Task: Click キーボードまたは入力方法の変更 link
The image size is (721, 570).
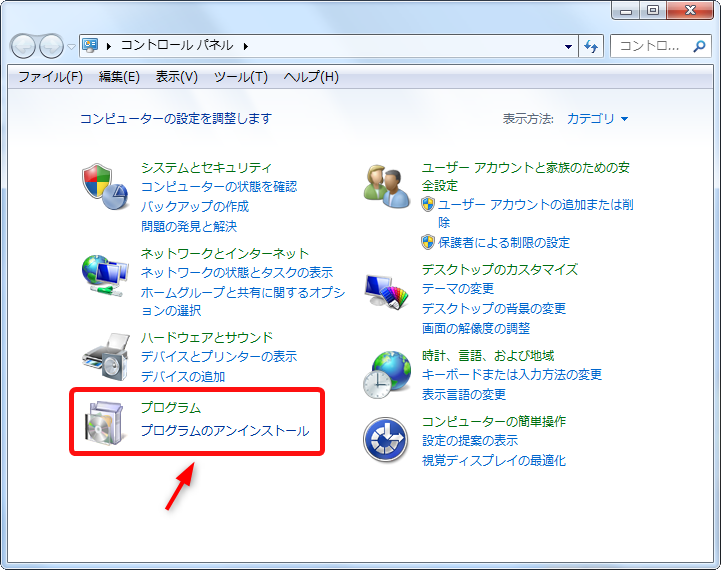Action: [512, 375]
